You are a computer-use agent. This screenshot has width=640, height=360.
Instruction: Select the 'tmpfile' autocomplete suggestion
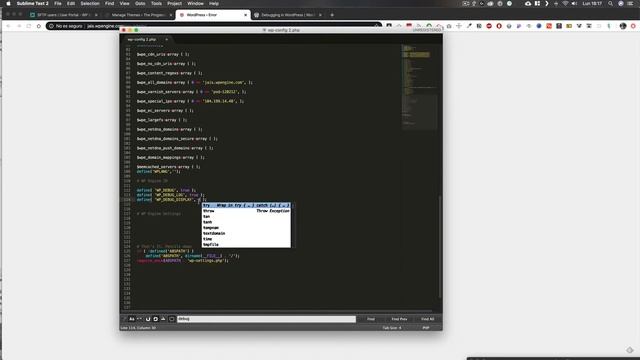pyautogui.click(x=246, y=244)
